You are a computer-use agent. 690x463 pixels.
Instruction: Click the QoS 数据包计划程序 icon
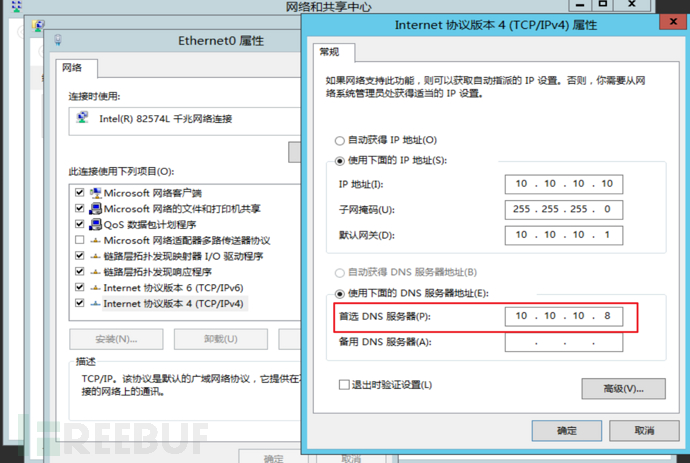coord(95,224)
